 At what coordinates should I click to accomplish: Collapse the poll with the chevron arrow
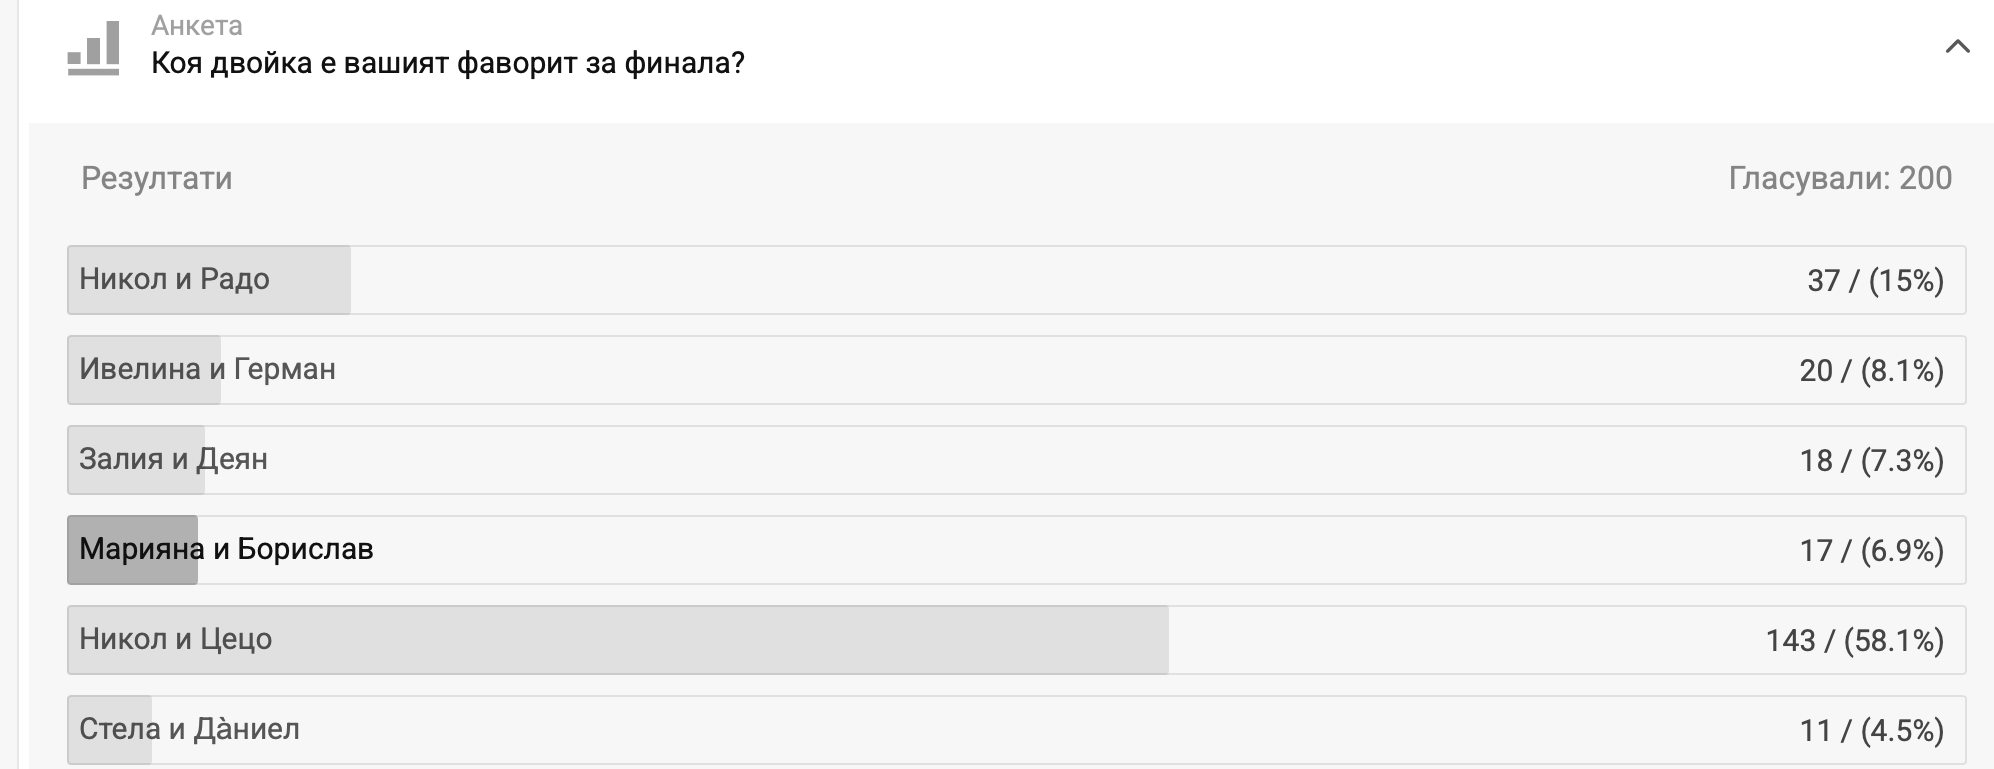click(1957, 47)
